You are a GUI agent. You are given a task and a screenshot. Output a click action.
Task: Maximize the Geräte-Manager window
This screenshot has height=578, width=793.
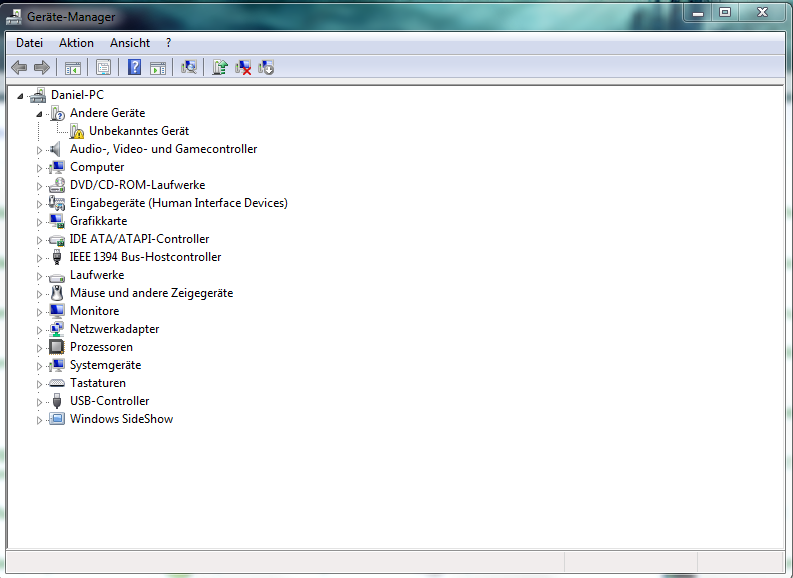(x=725, y=13)
